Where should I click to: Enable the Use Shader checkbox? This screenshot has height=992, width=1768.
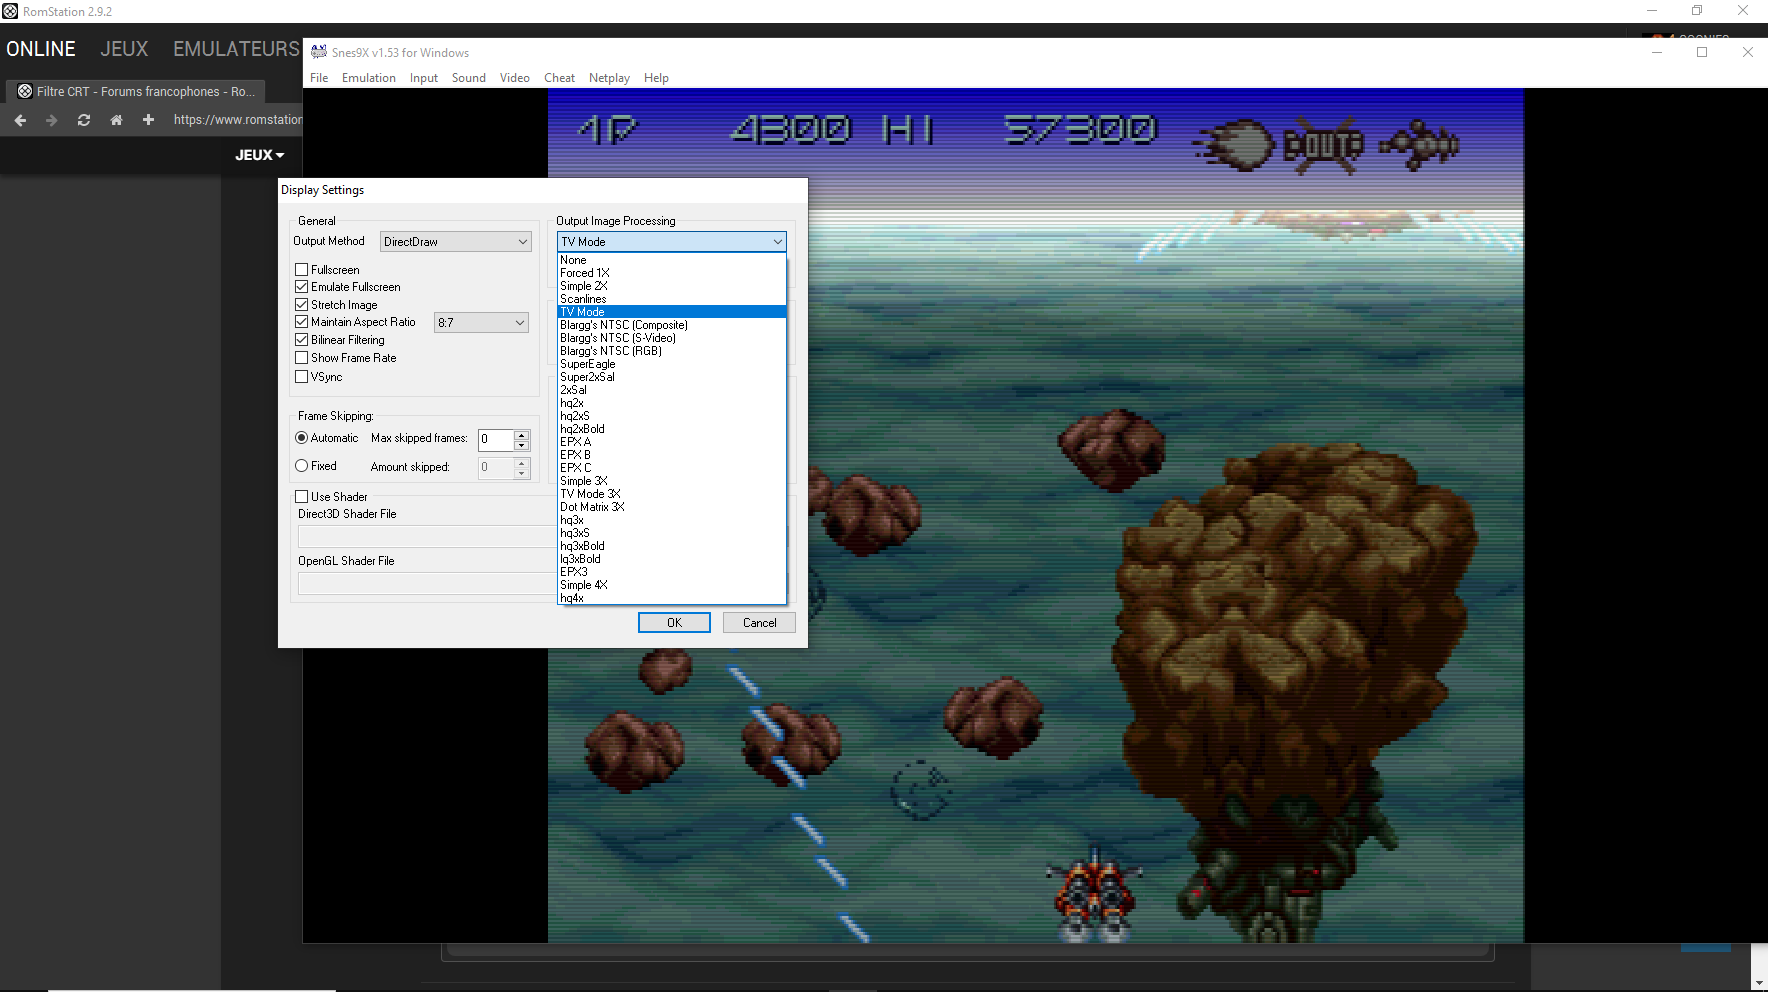301,497
